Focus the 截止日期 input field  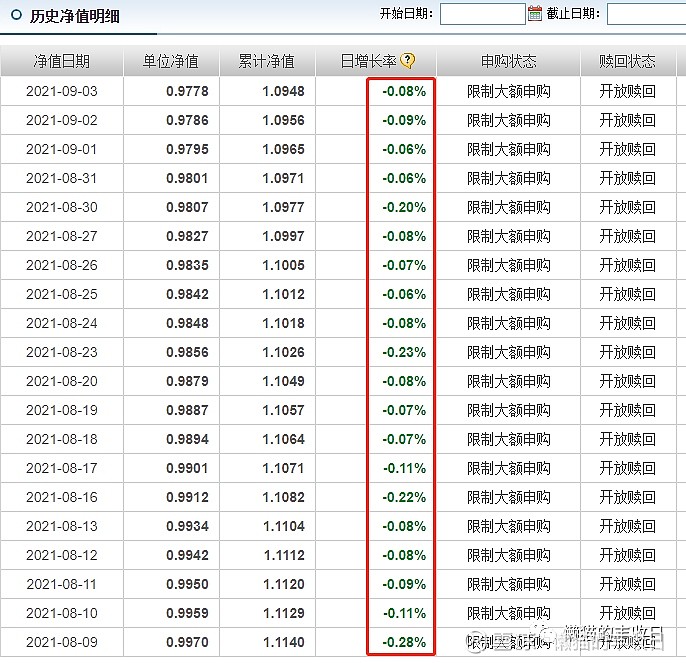[647, 14]
